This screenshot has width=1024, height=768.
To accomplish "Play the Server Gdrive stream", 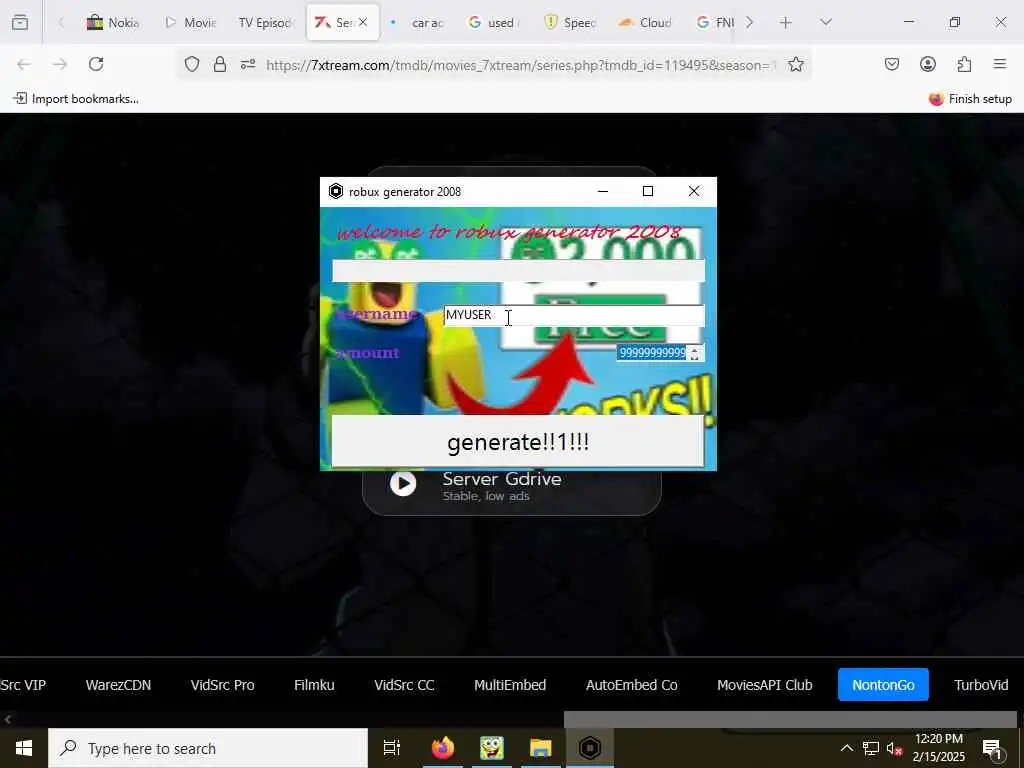I will [403, 483].
